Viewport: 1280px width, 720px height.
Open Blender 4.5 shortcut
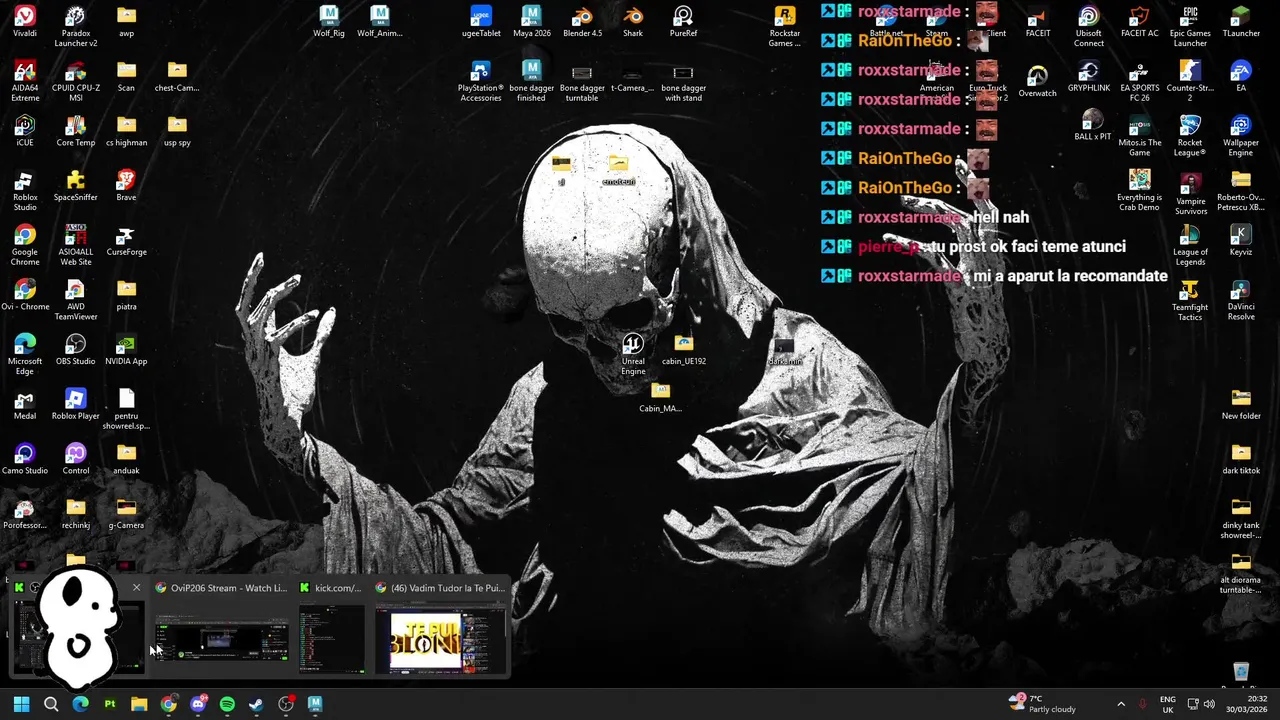click(582, 22)
